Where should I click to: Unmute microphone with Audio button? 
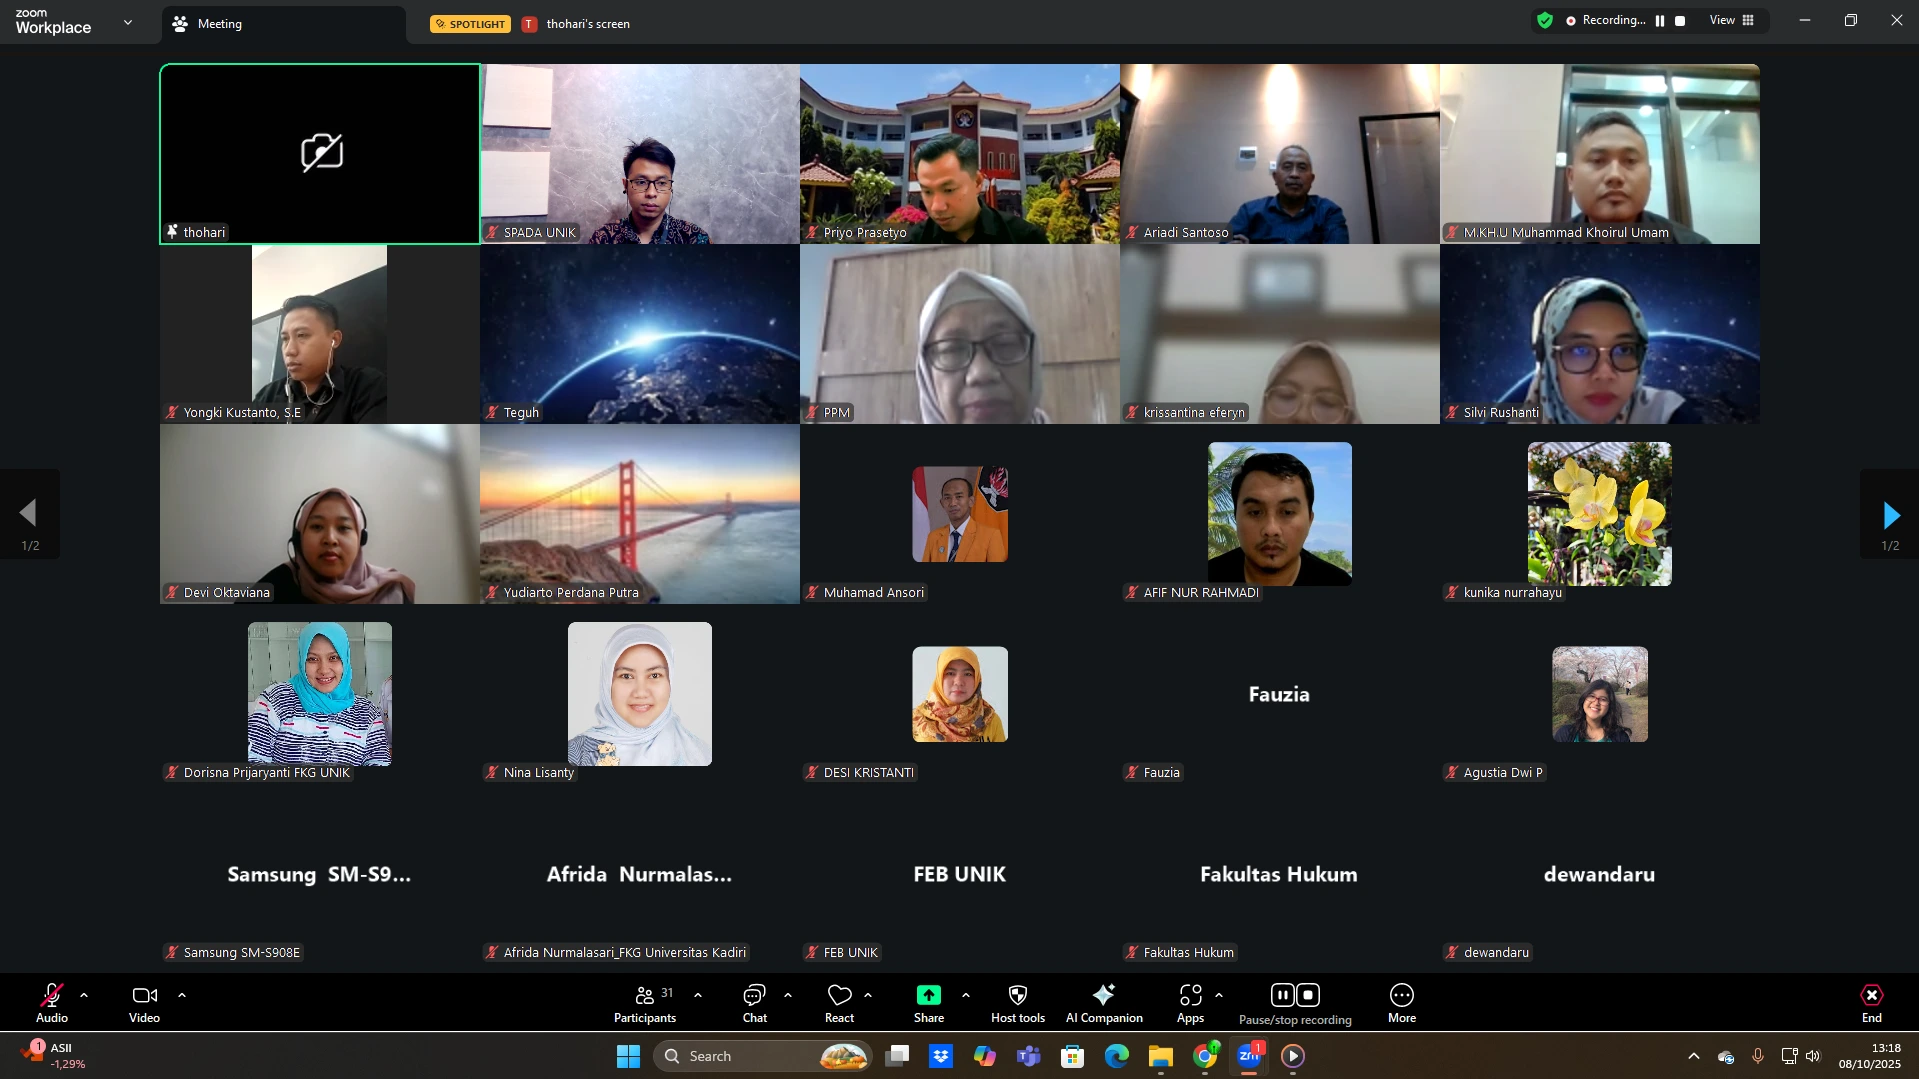point(52,1003)
